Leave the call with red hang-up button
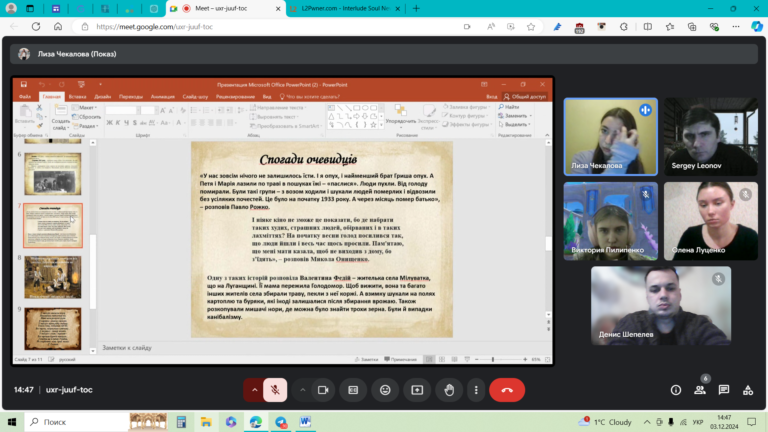768x432 pixels. [x=507, y=390]
